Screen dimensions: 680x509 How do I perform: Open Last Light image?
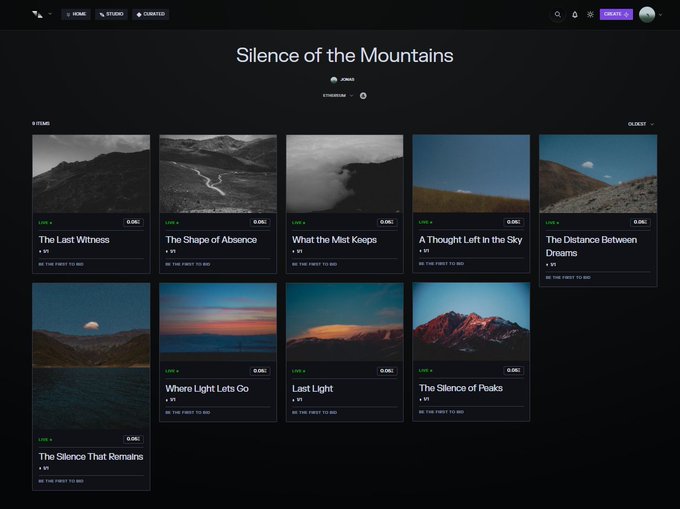pos(344,322)
